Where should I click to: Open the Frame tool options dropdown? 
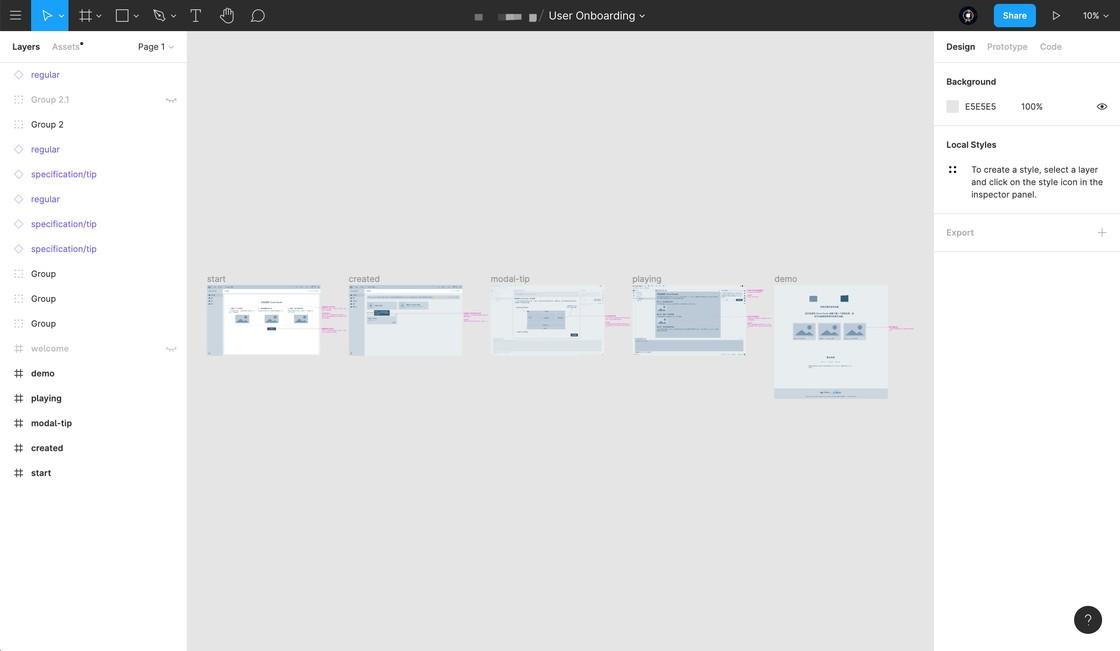click(x=99, y=16)
